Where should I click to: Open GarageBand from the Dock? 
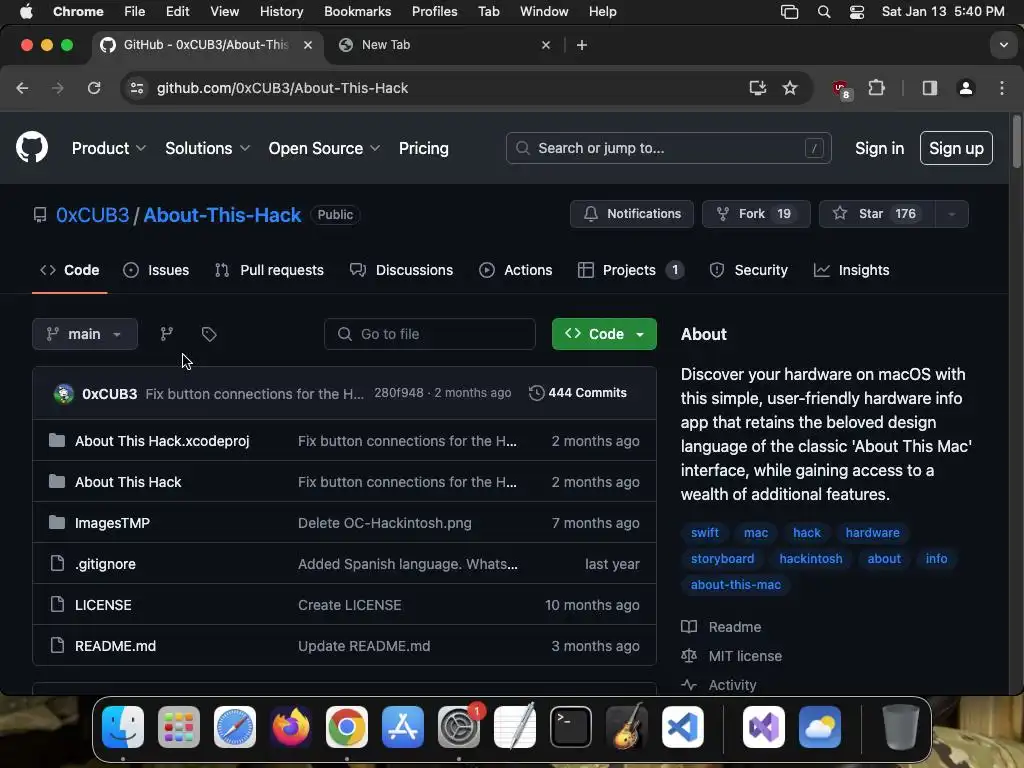627,727
